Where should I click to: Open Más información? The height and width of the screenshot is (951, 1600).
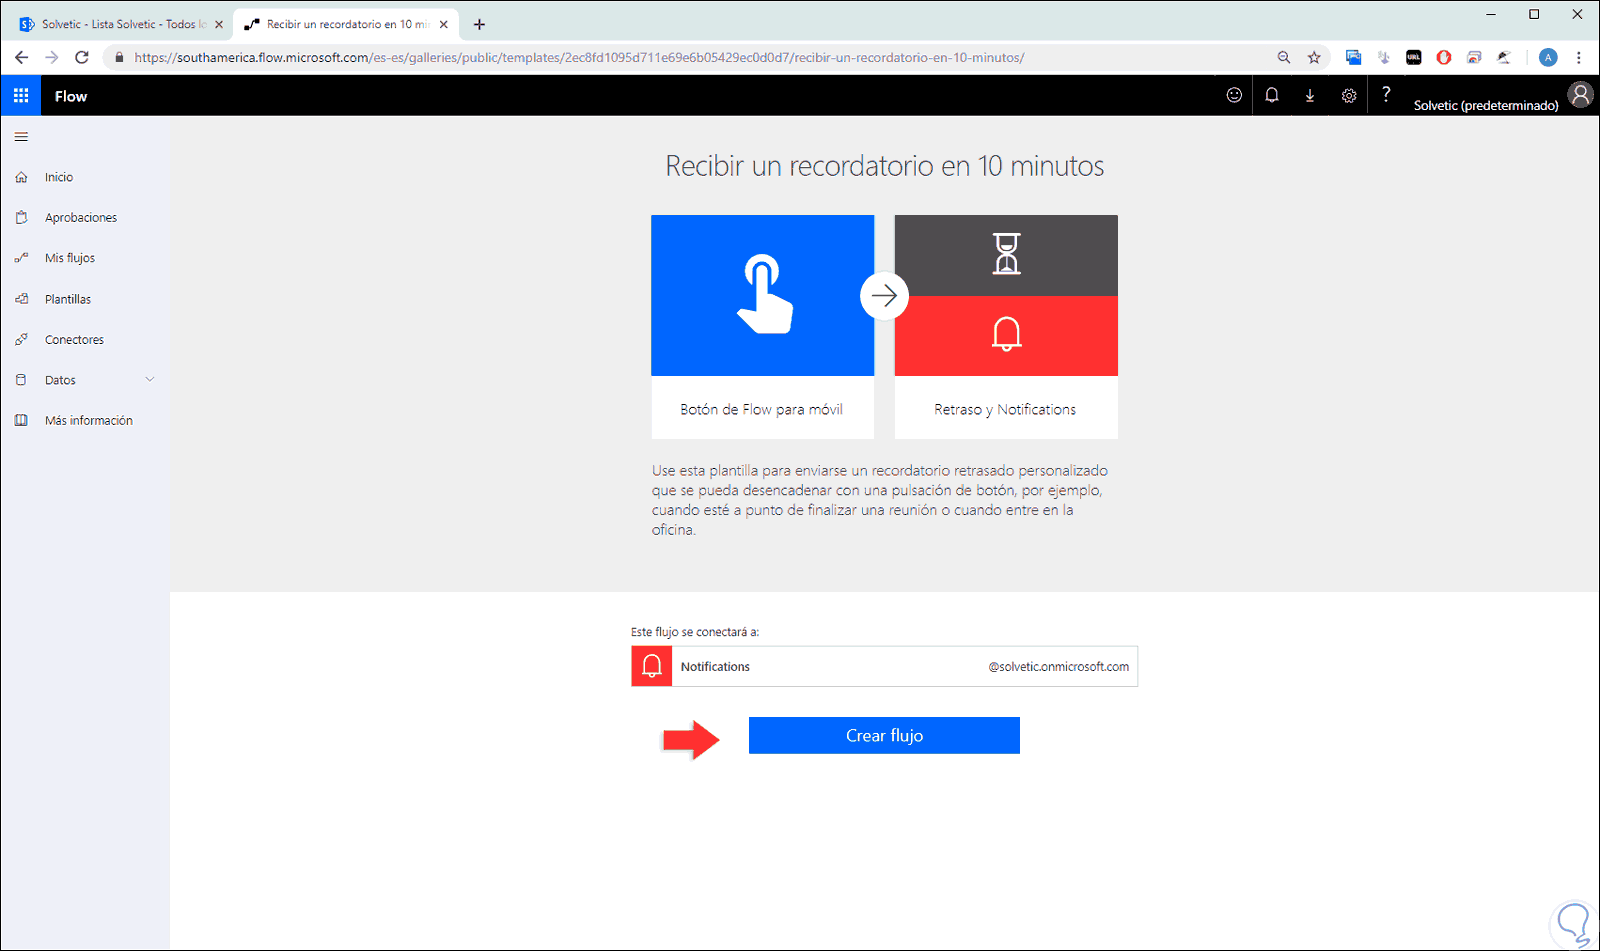(89, 421)
